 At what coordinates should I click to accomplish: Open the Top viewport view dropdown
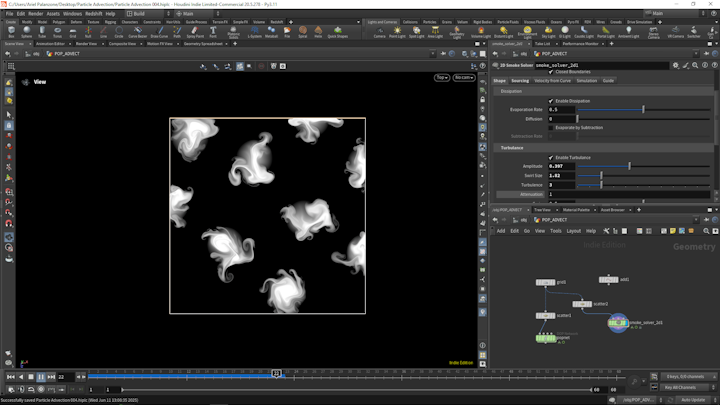441,77
